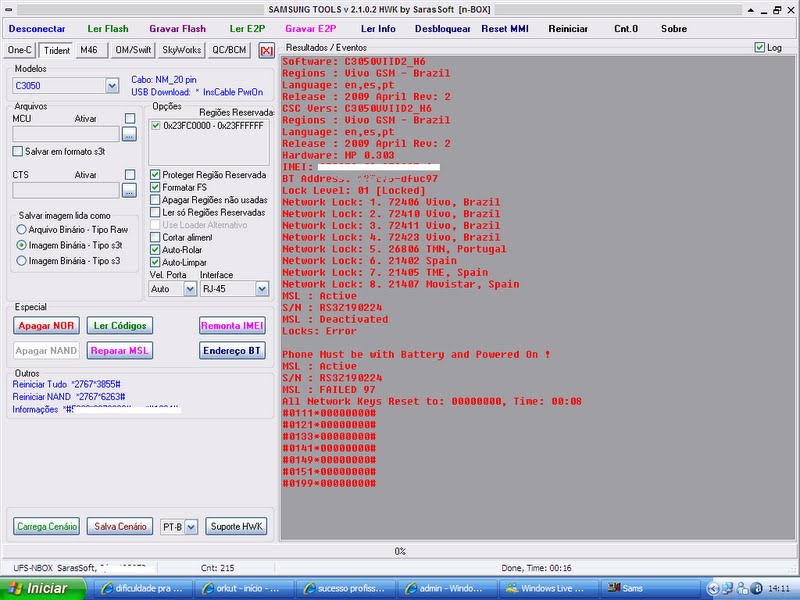This screenshot has height=600, width=800.
Task: Select 'Arquivo Binário - Tipo Raw' radio
Action: tap(21, 230)
